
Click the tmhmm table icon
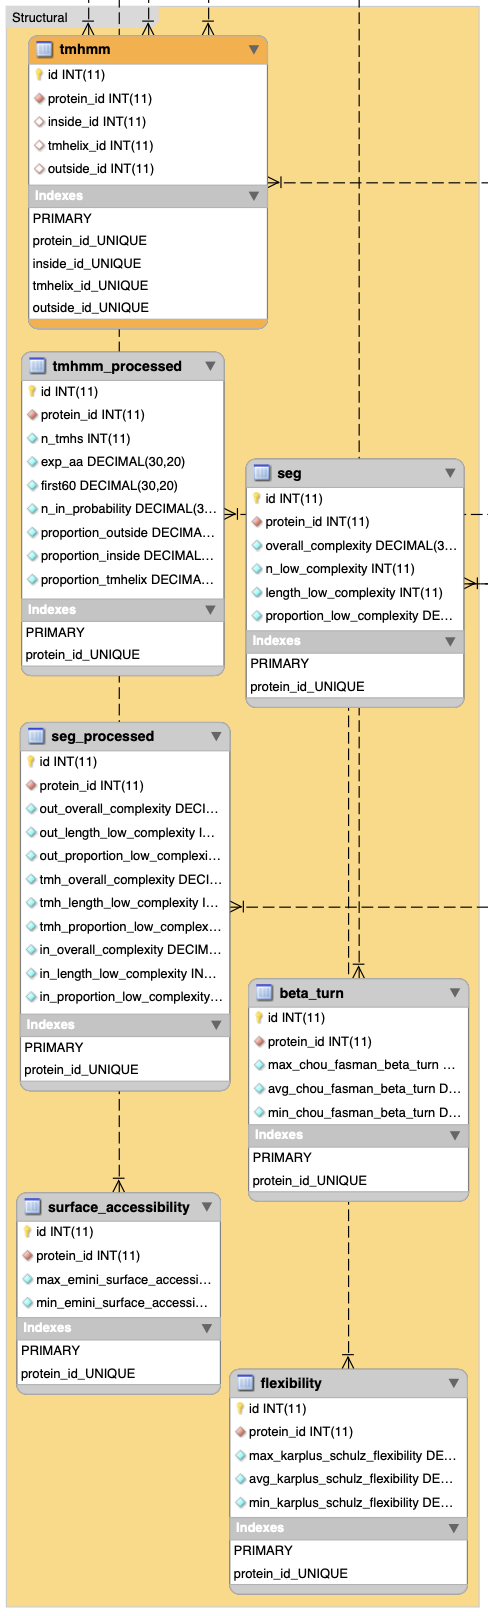(44, 49)
